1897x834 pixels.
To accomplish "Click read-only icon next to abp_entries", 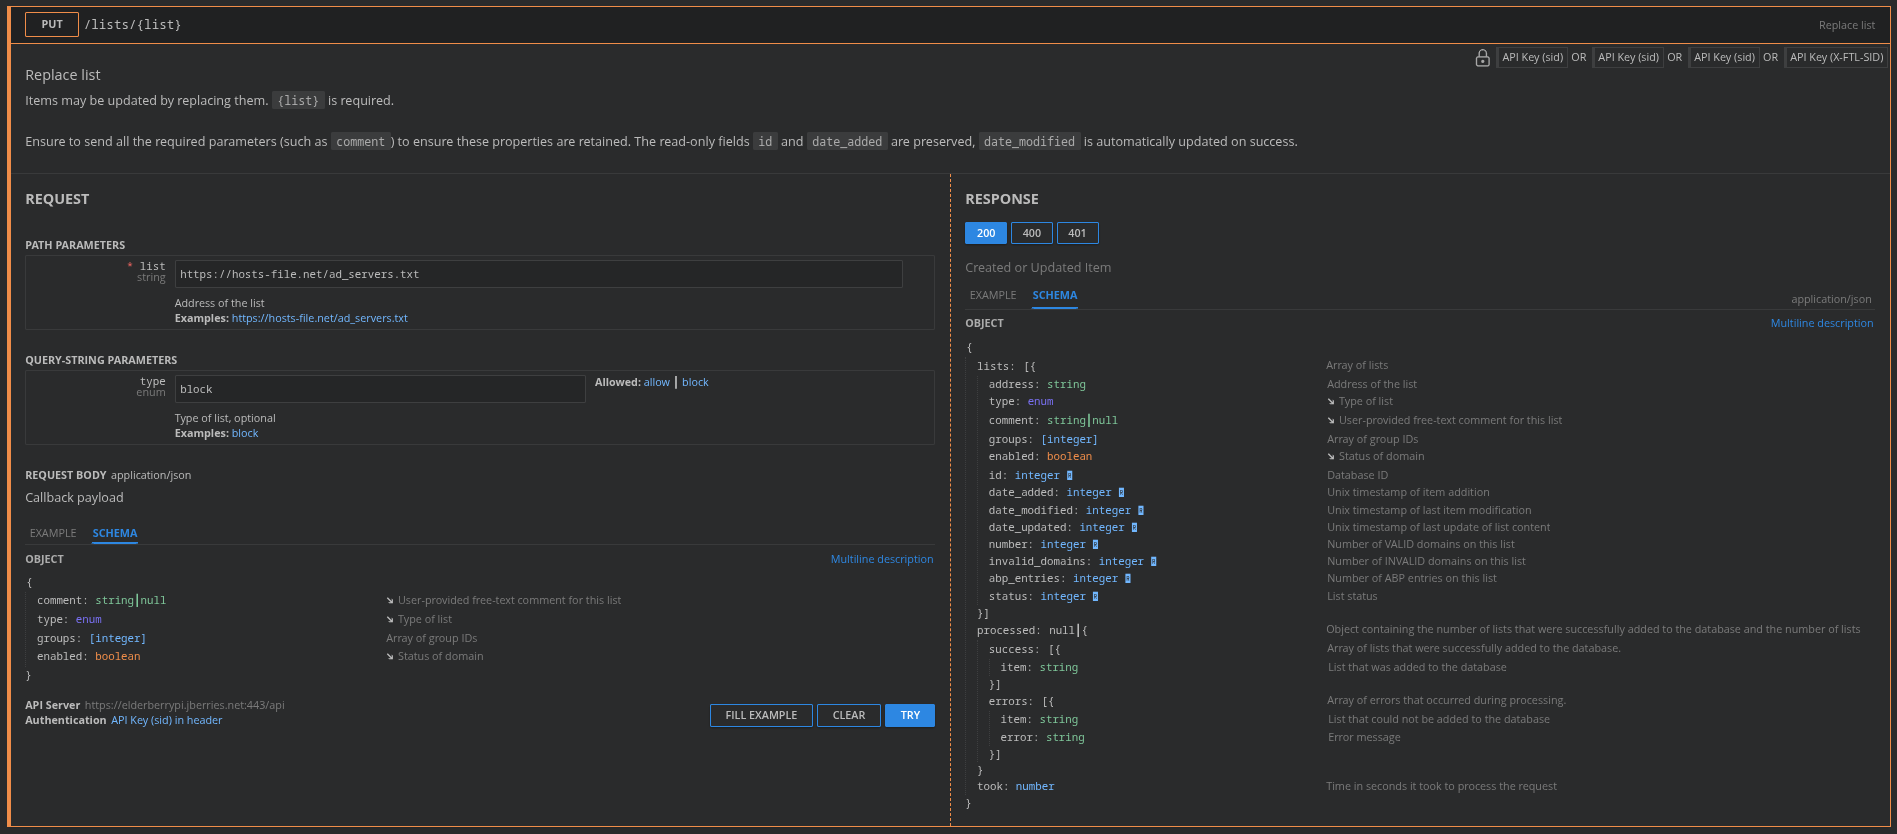I will coord(1127,579).
